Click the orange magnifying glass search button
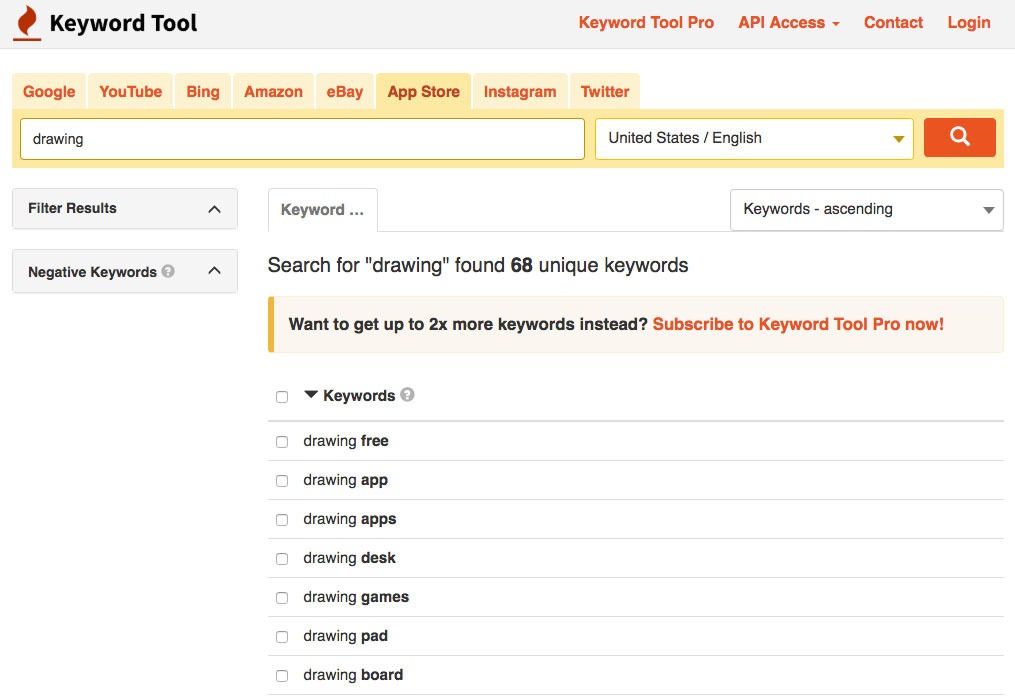 pyautogui.click(x=959, y=137)
